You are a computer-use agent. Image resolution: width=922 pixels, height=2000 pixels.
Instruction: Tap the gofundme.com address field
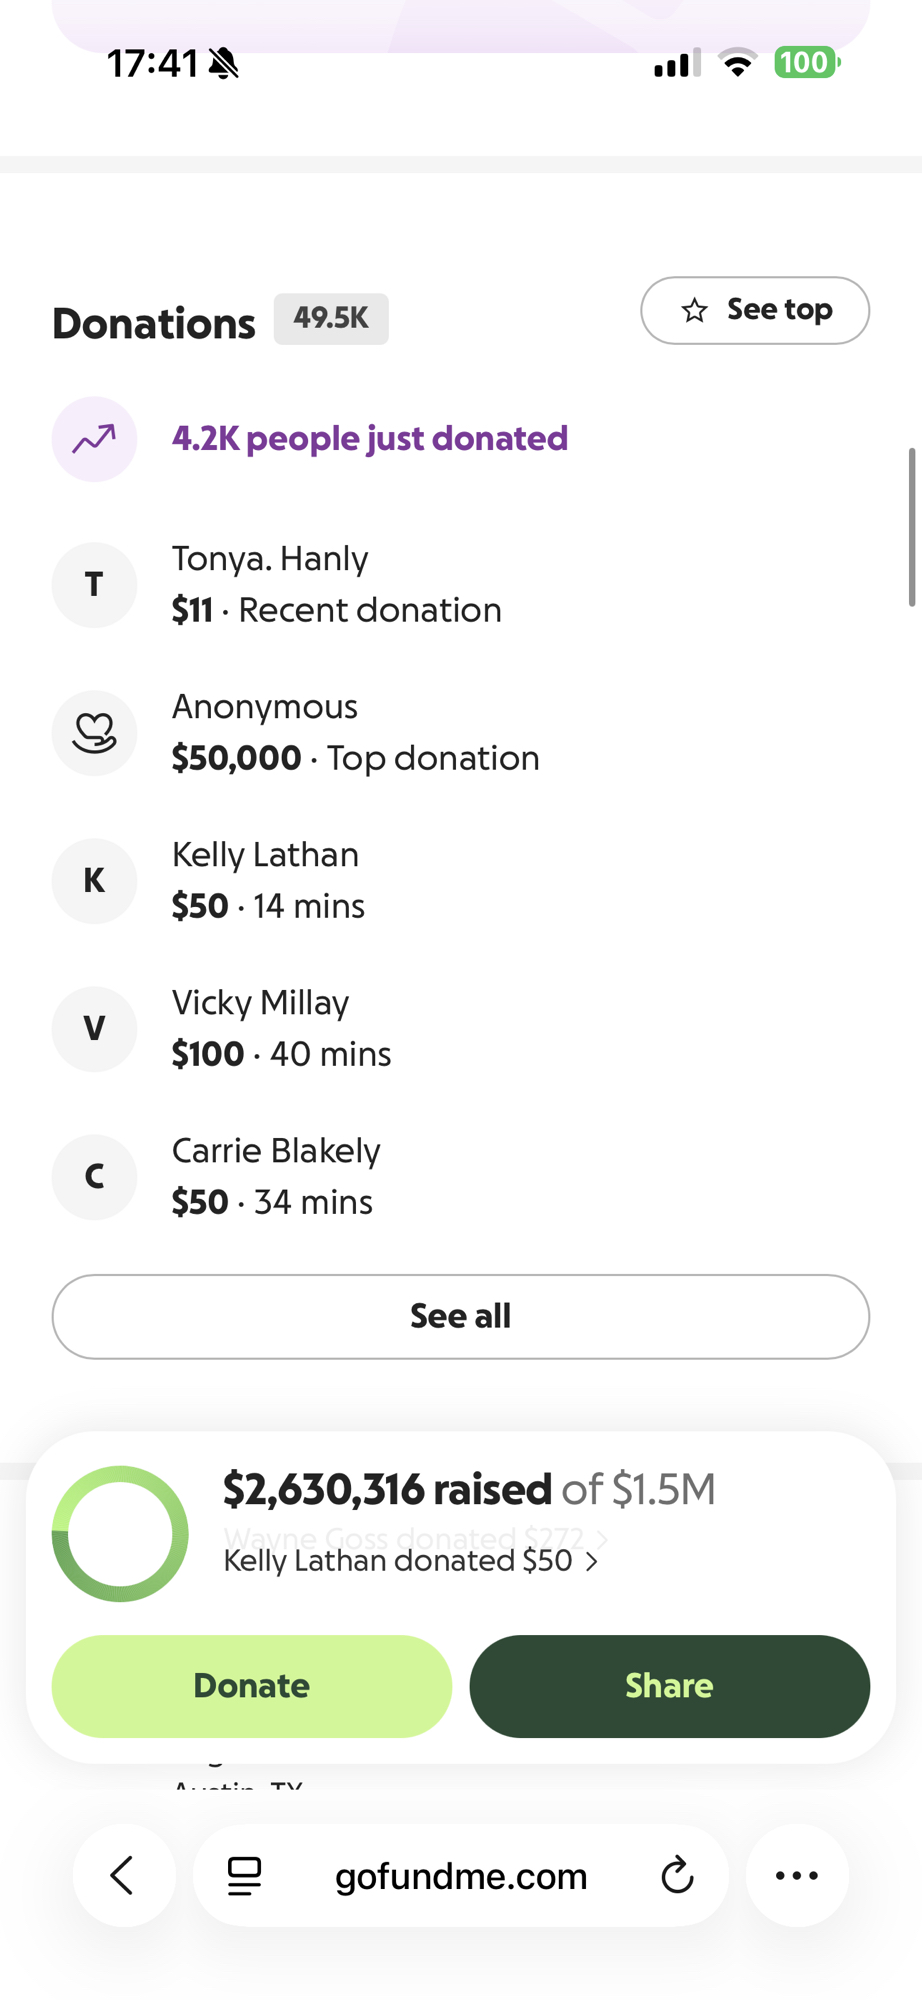tap(461, 1877)
